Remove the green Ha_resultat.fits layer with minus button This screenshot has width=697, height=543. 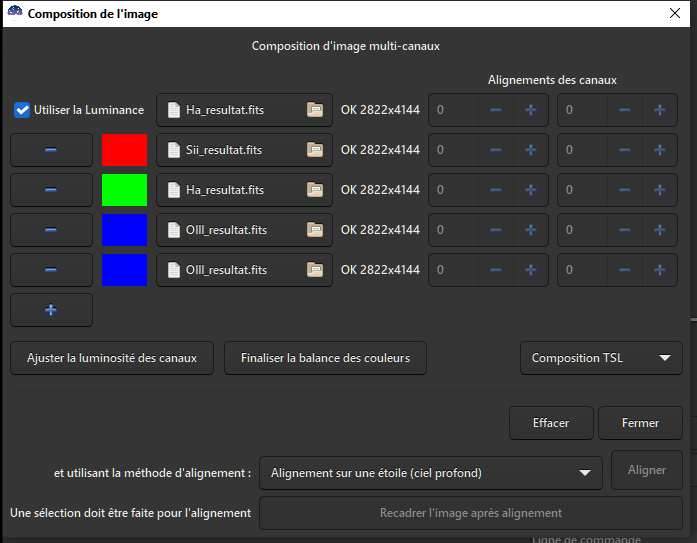pyautogui.click(x=51, y=190)
